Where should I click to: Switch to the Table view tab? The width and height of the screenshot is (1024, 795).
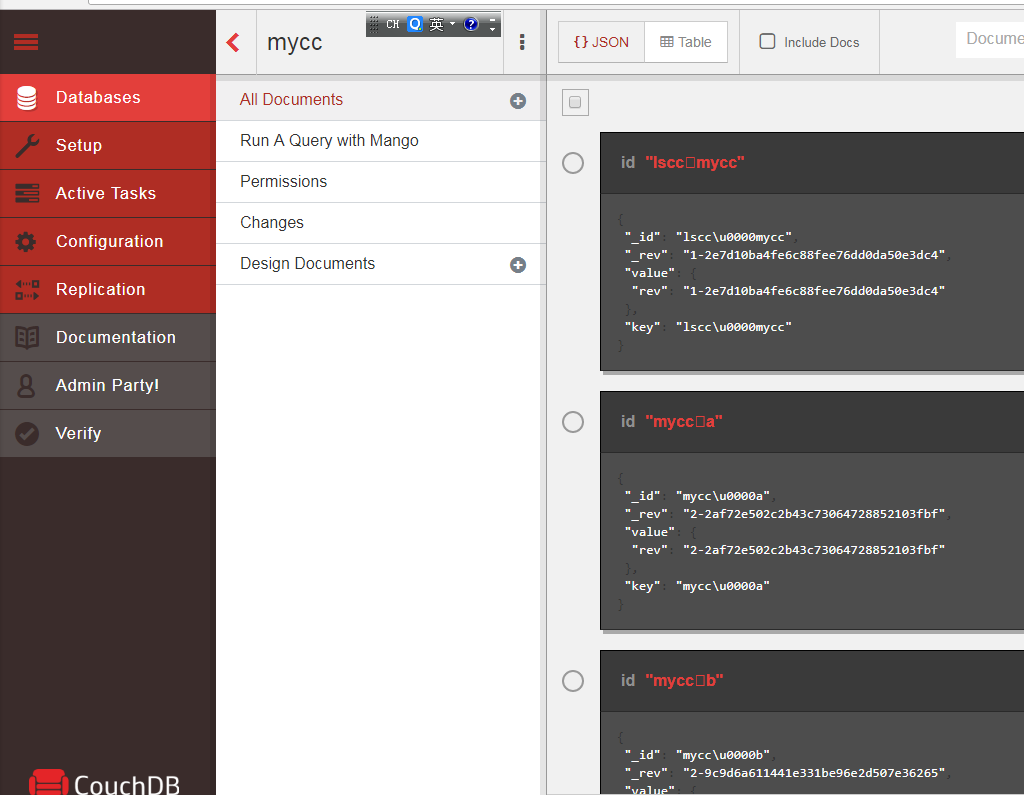point(686,42)
